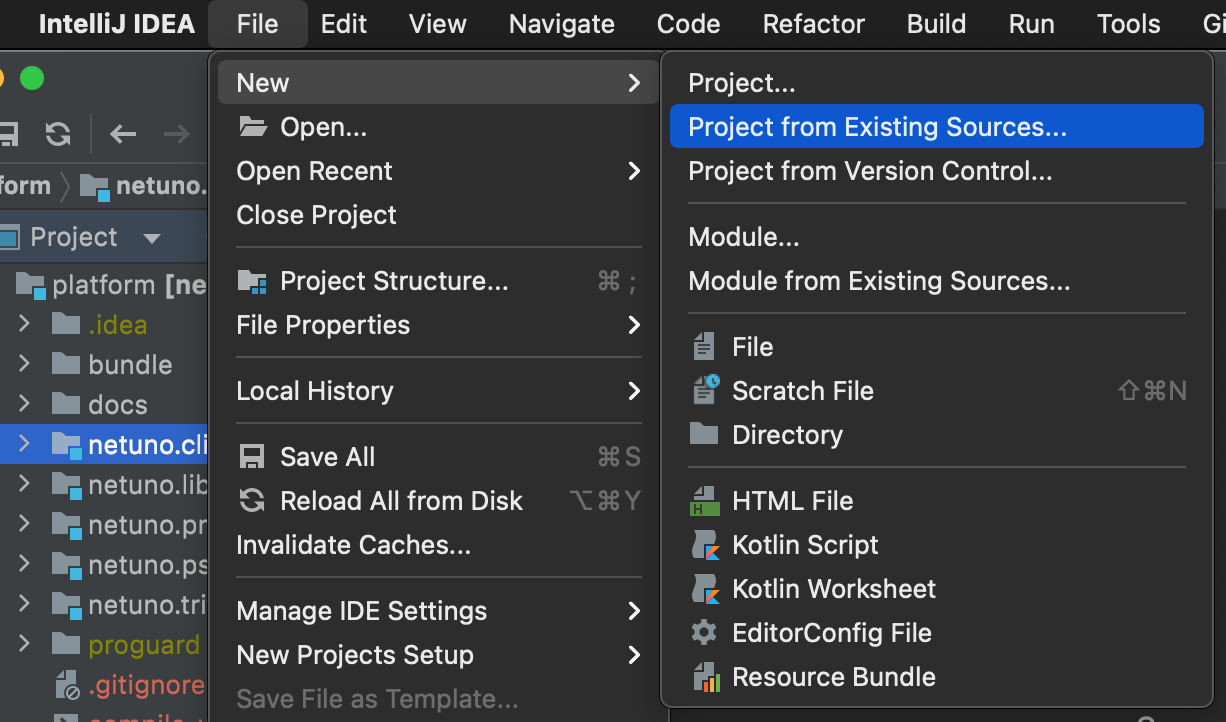Image resolution: width=1226 pixels, height=722 pixels.
Task: Click the green maximize window button
Action: pyautogui.click(x=32, y=78)
